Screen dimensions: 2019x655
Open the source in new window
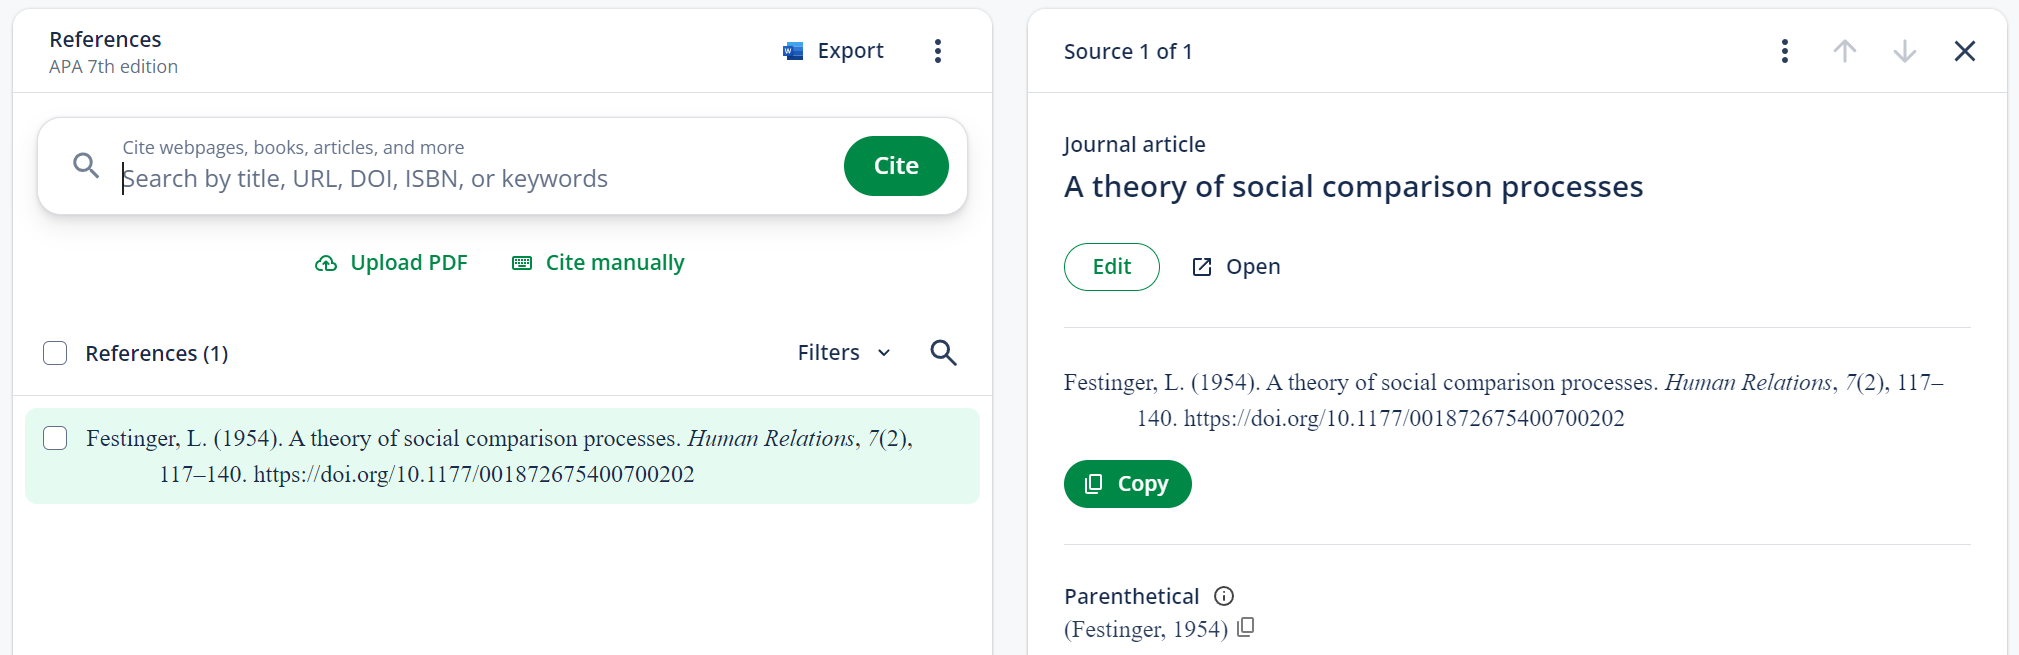point(1236,267)
